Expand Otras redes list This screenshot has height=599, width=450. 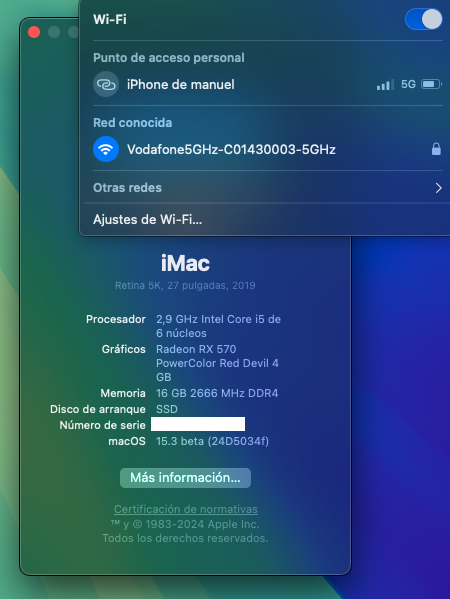pos(267,188)
